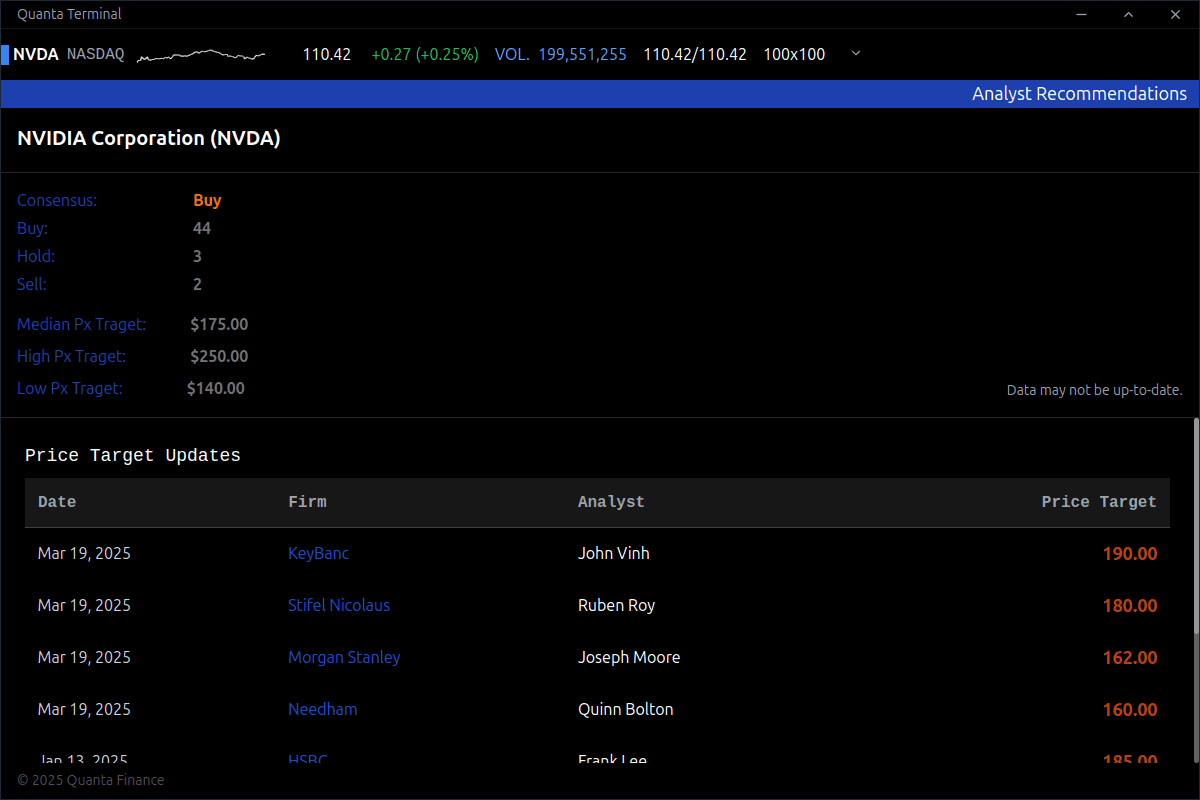Click the 180.00 price target
The width and height of the screenshot is (1200, 800).
pos(1130,605)
